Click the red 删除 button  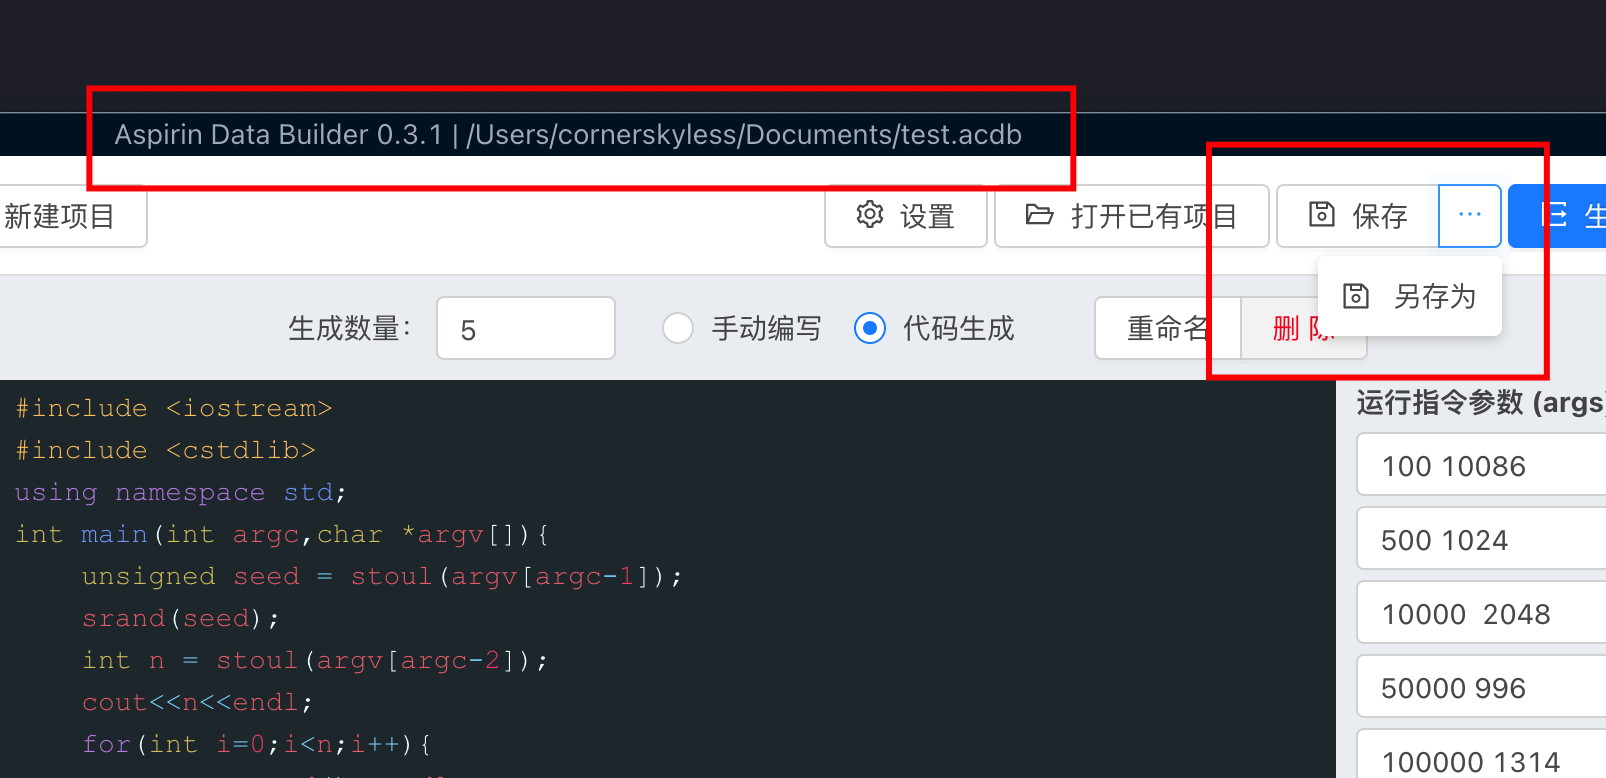[x=1304, y=328]
